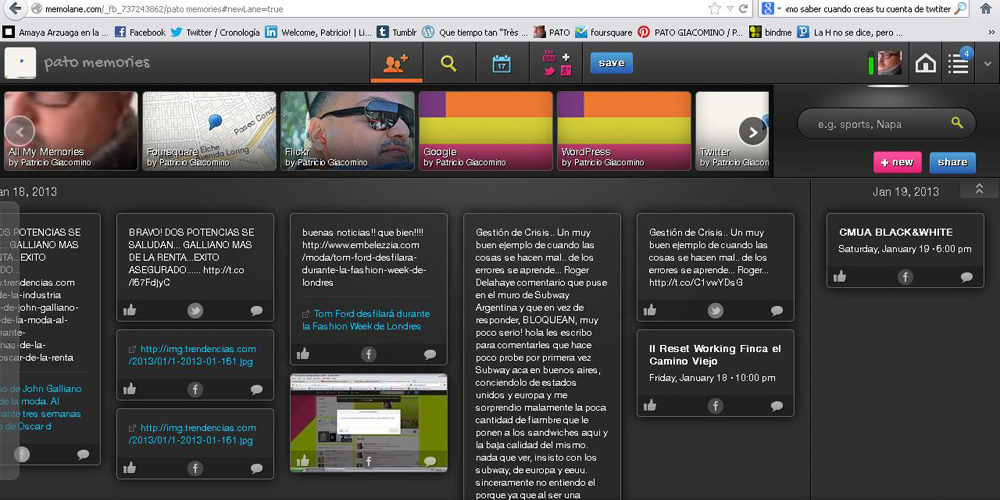Open the Tom Ford desfilará link

(364, 319)
